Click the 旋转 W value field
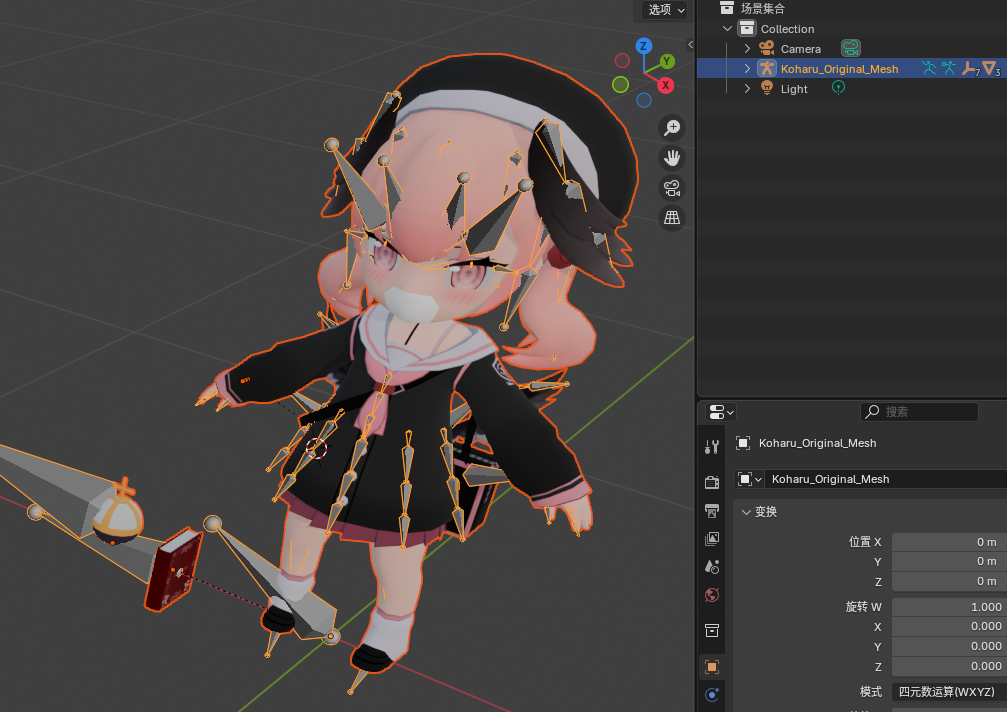Viewport: 1007px width, 712px height. pos(949,607)
